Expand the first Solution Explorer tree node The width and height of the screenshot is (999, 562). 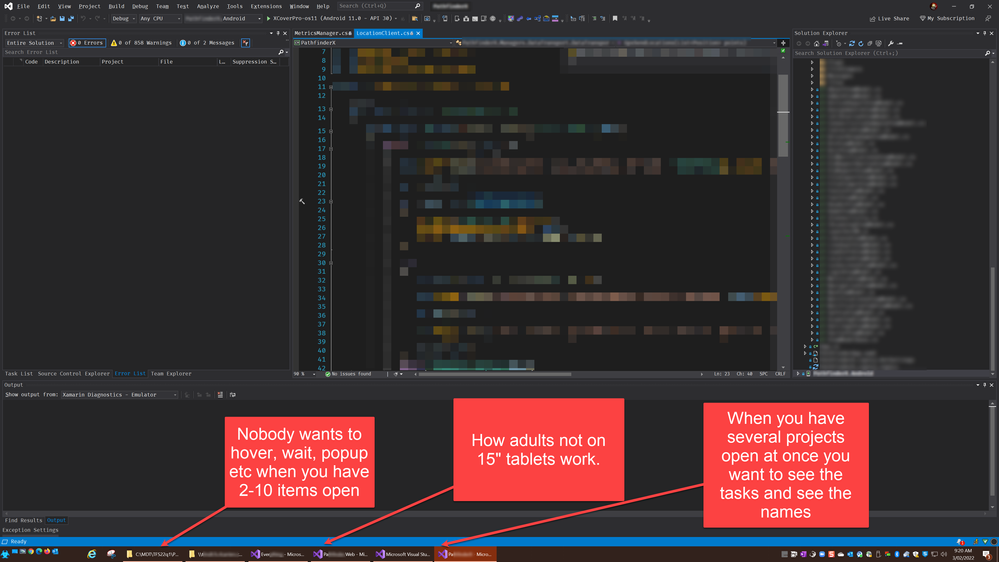coord(812,62)
